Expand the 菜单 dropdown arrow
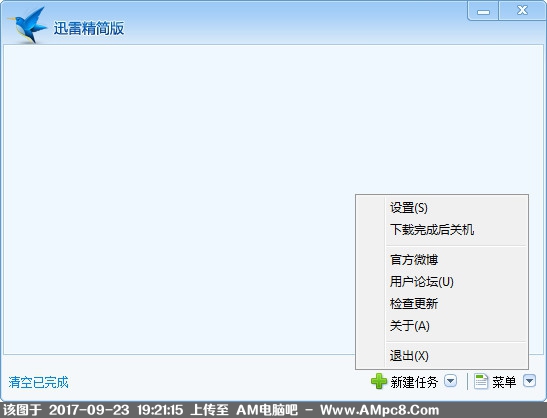This screenshot has width=547, height=418. [x=529, y=381]
